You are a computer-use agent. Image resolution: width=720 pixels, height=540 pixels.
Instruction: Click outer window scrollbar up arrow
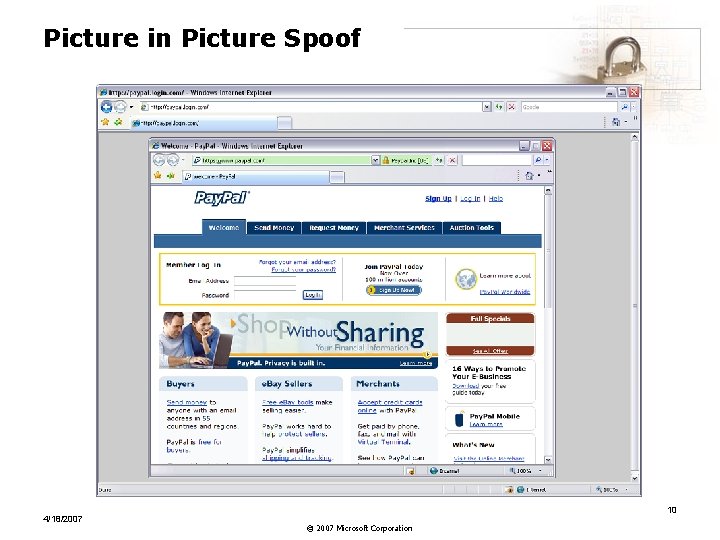click(635, 137)
